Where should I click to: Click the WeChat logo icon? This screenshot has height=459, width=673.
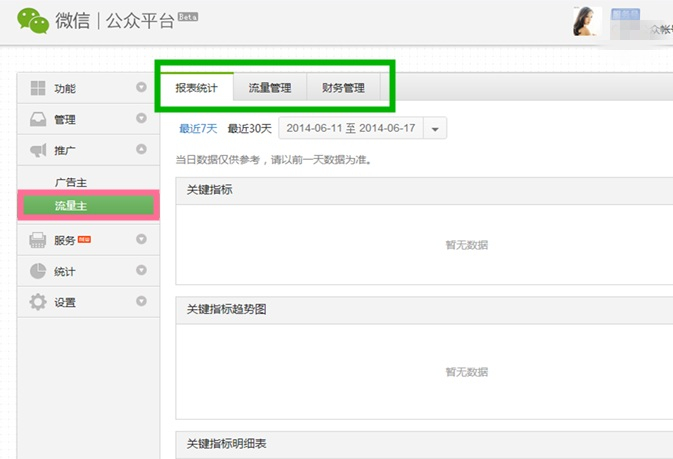pyautogui.click(x=32, y=21)
